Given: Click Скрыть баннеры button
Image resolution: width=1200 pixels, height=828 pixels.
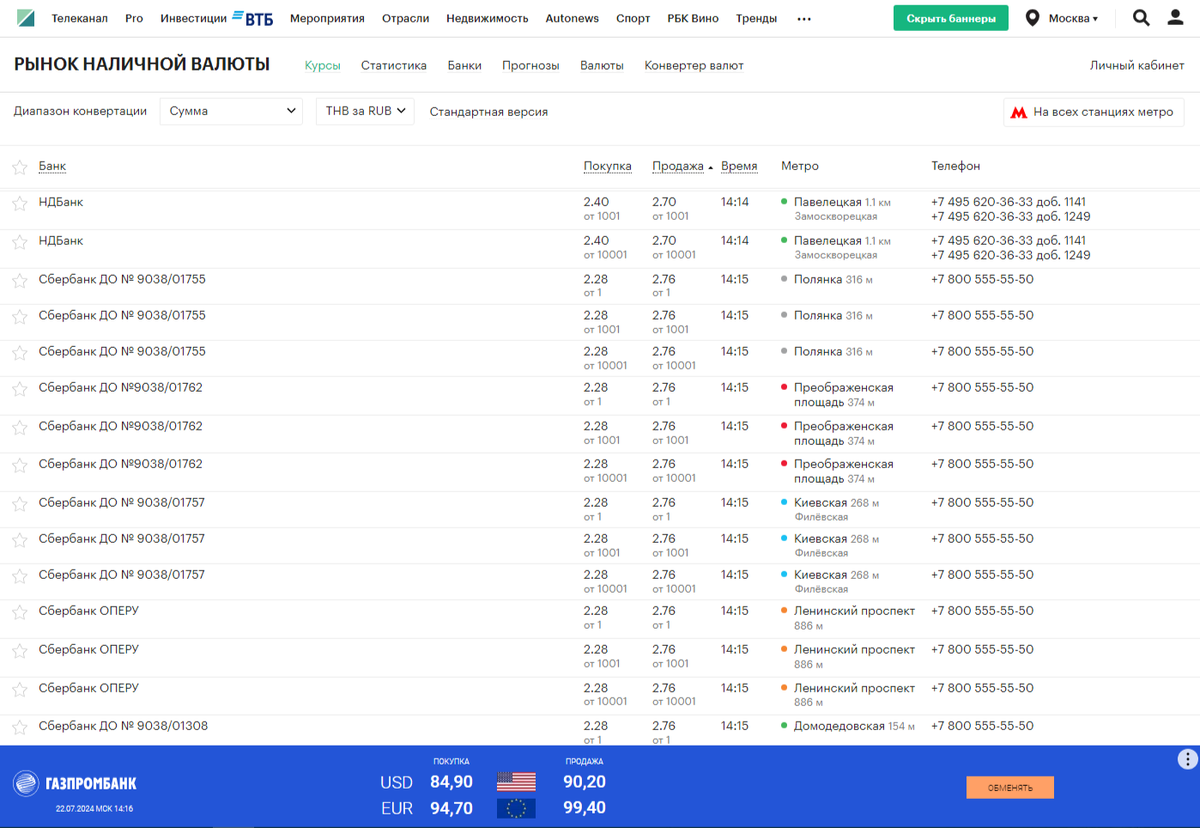Looking at the screenshot, I should [x=951, y=18].
